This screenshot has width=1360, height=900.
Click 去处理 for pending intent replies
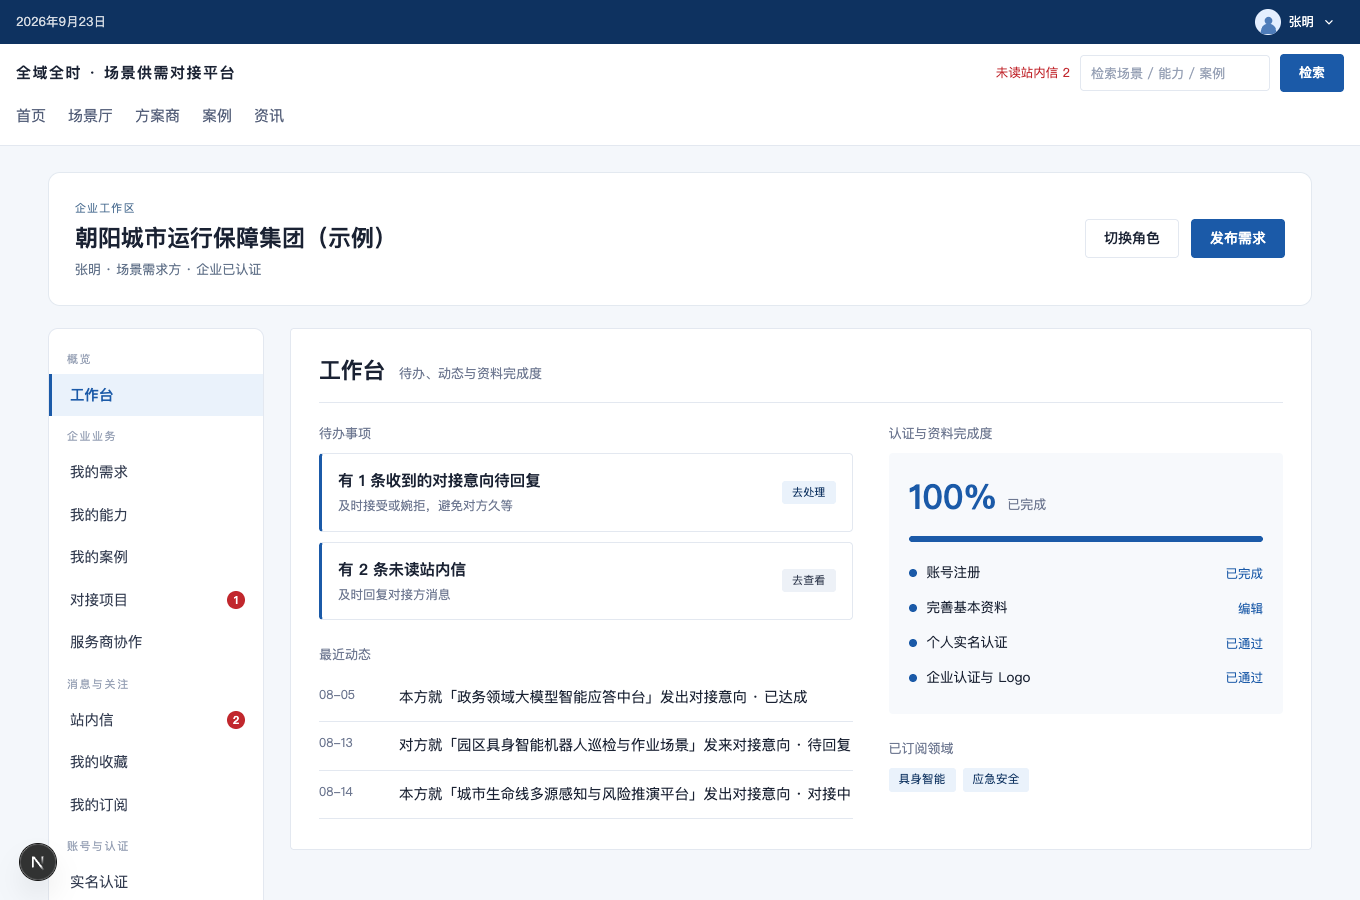[809, 492]
